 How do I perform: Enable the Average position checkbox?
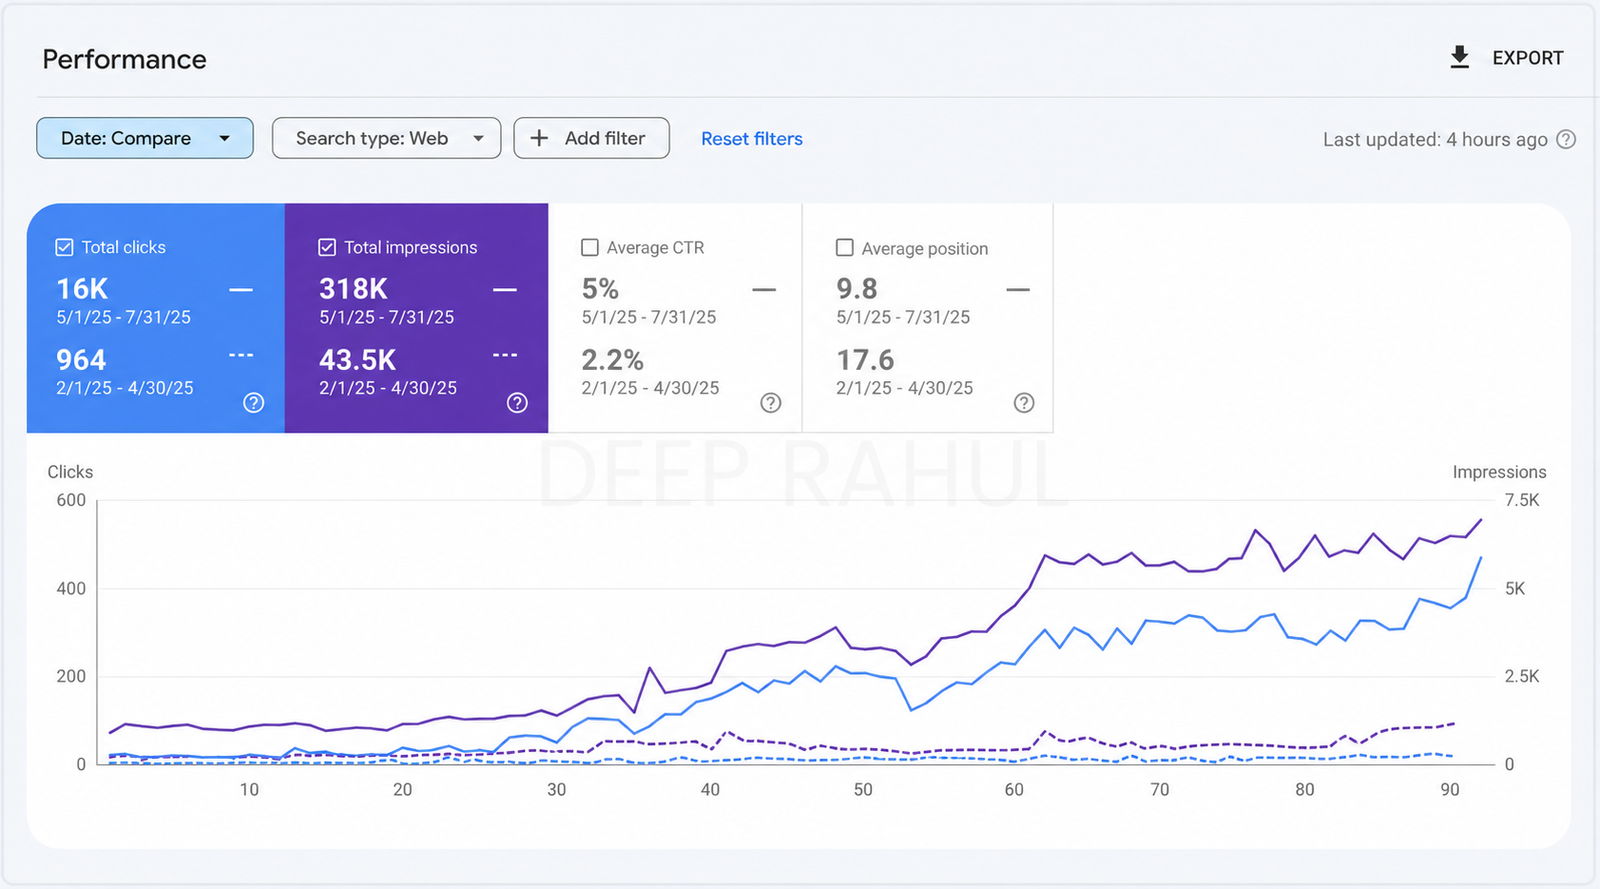[x=845, y=247]
